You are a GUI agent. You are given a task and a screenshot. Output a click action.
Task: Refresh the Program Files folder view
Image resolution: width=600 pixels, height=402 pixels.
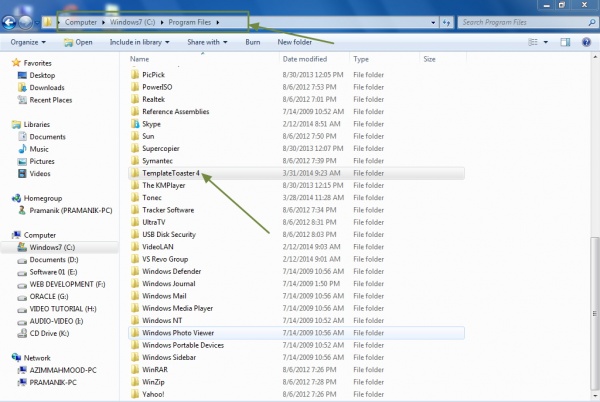(446, 23)
